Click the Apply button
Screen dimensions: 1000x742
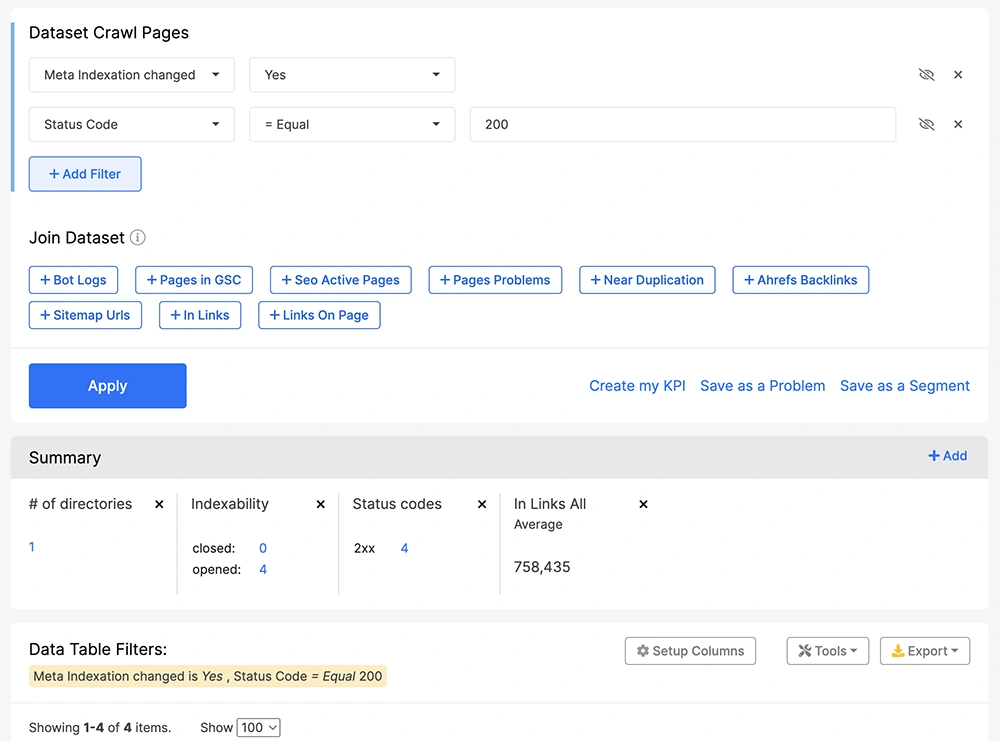pos(107,386)
